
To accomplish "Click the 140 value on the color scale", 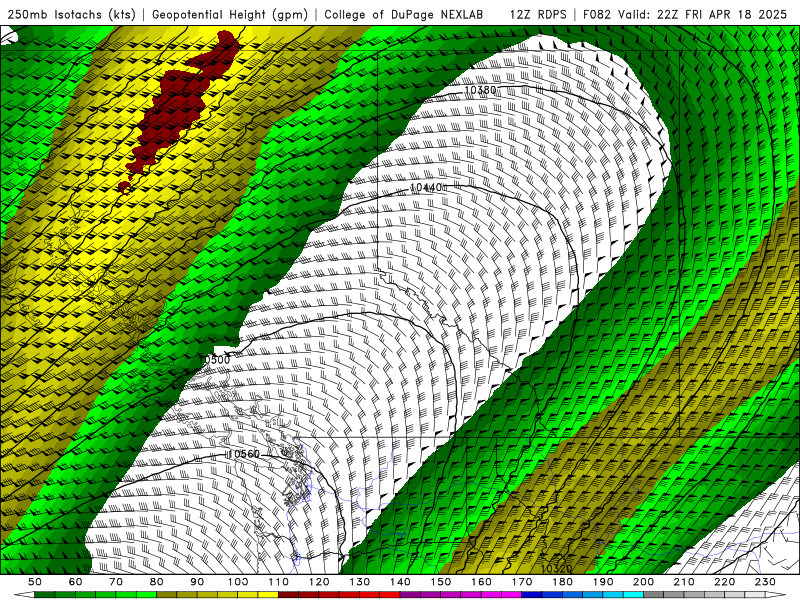I will pyautogui.click(x=400, y=582).
